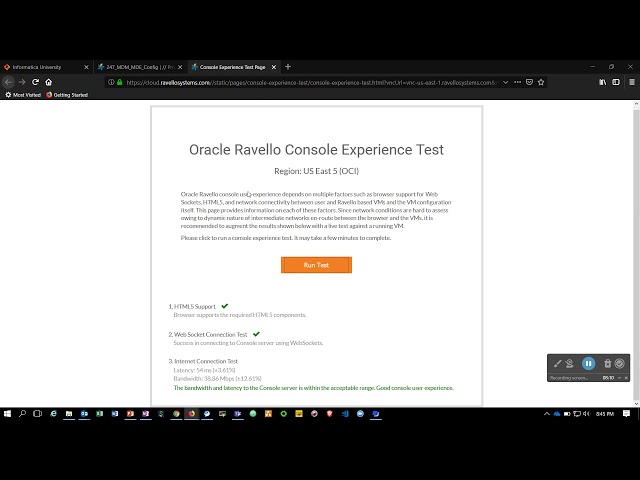Click the green padlock security icon
640x480 pixels.
click(120, 82)
